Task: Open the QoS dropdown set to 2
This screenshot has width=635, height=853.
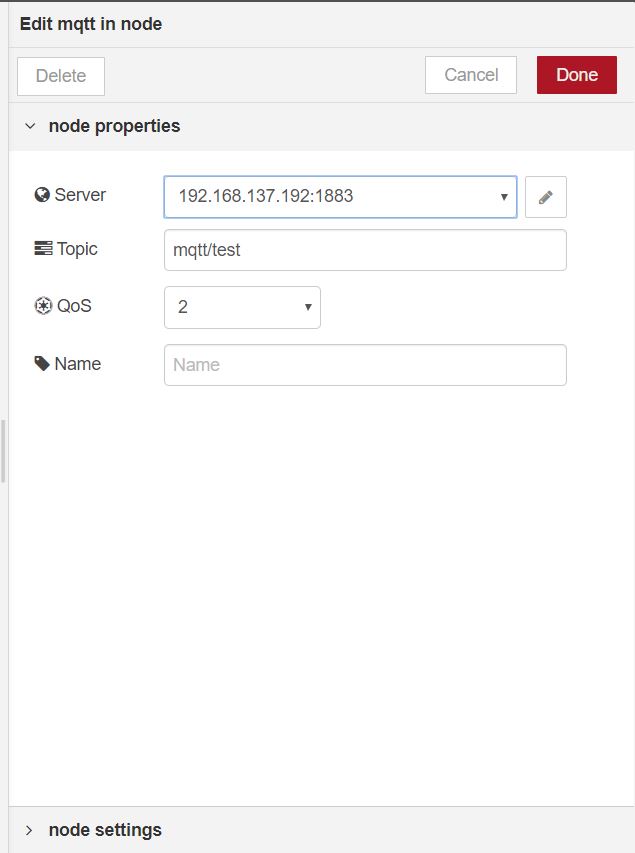Action: point(242,307)
